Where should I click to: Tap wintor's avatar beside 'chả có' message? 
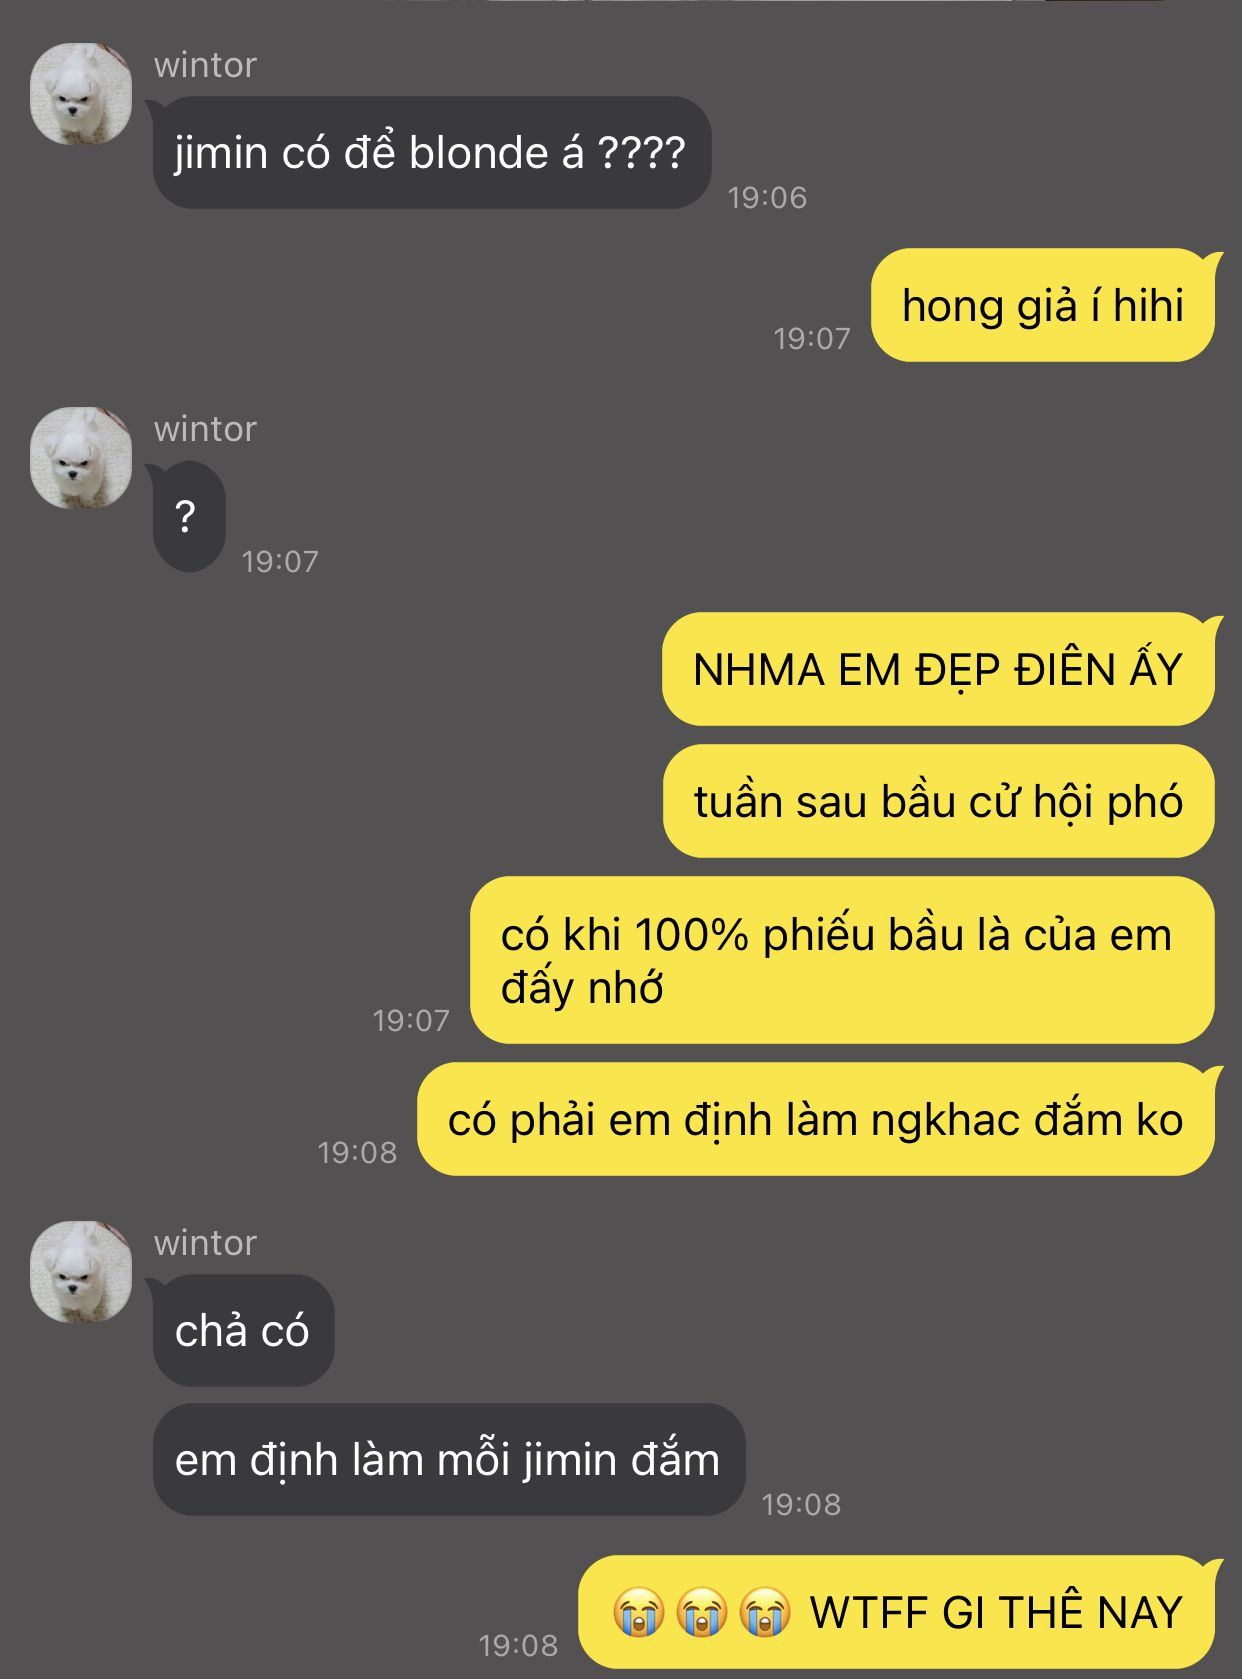[x=81, y=1272]
